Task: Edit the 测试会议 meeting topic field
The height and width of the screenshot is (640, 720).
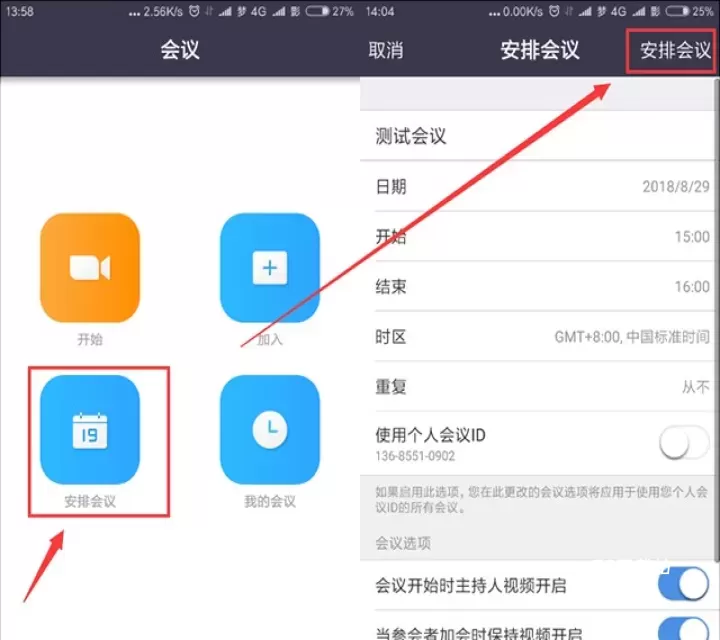Action: click(537, 136)
